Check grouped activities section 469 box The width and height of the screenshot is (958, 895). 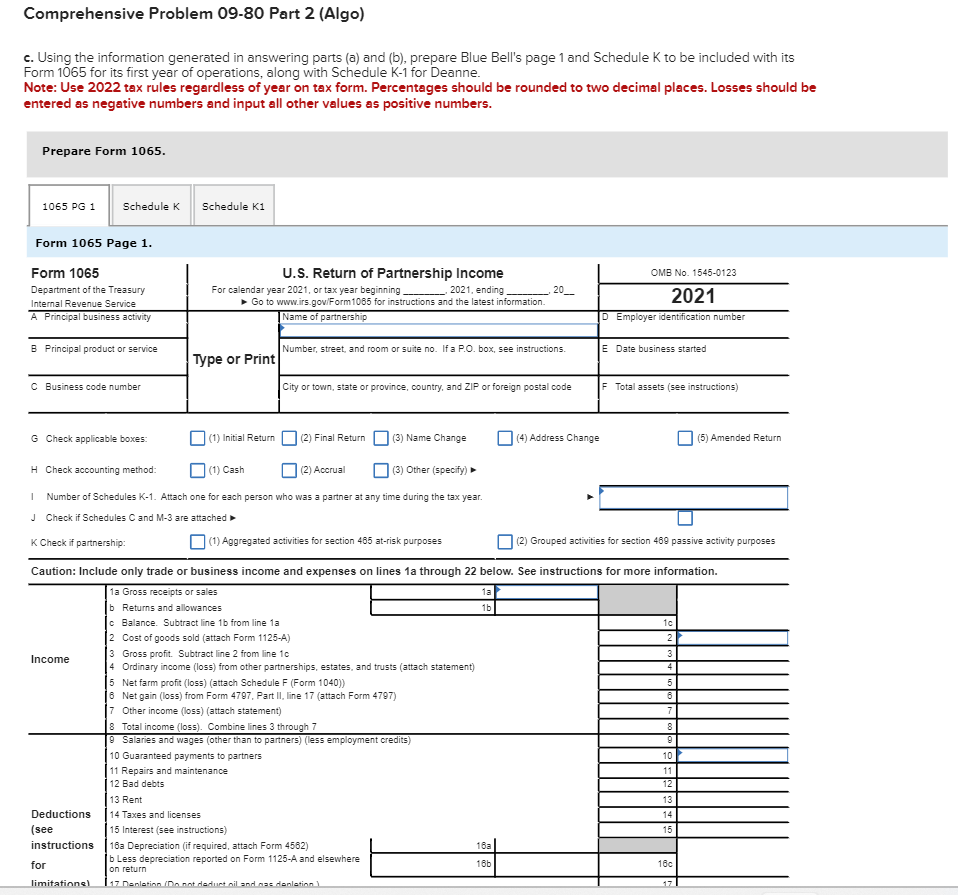(x=505, y=540)
